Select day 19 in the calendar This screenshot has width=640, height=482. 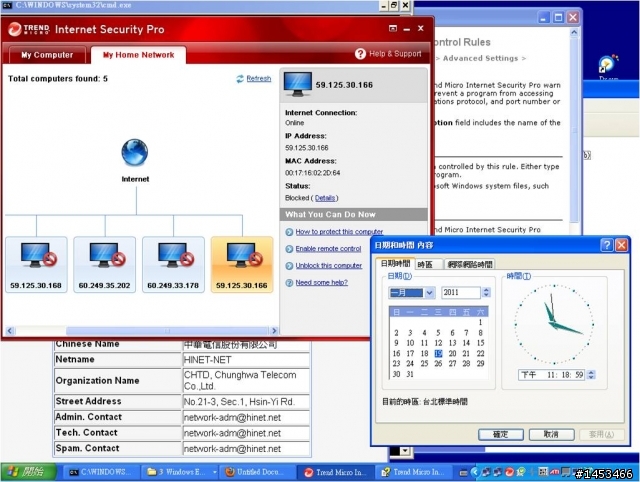coord(438,353)
